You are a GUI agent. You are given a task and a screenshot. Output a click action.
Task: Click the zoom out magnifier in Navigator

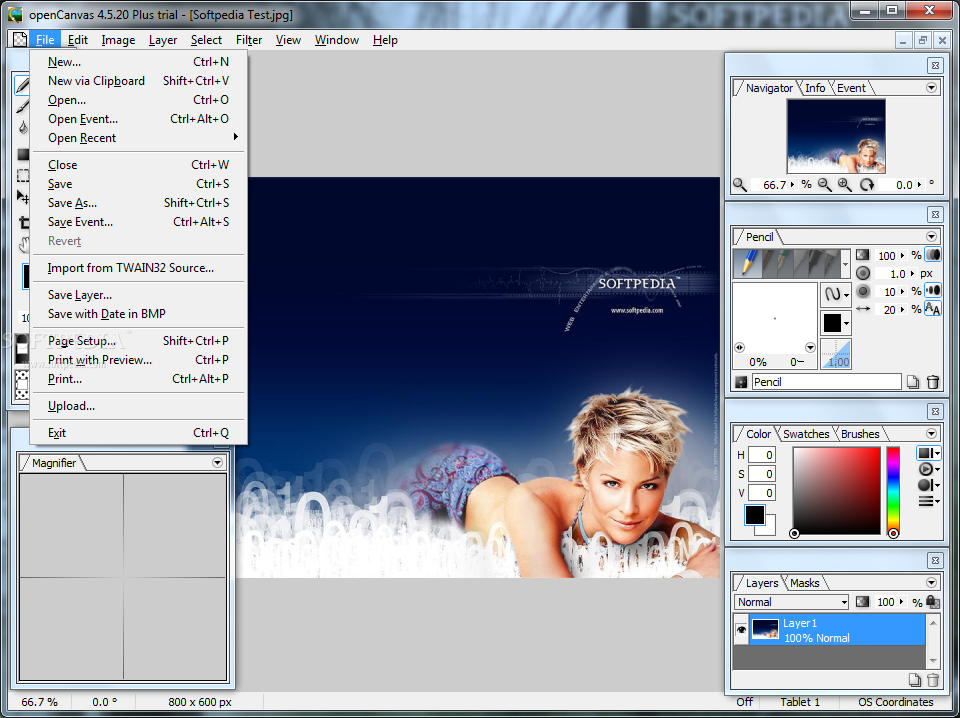click(825, 185)
